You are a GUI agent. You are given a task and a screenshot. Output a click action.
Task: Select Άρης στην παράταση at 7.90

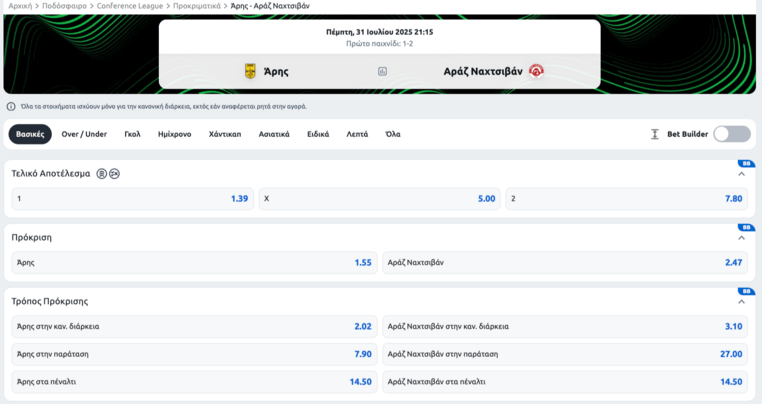point(194,354)
